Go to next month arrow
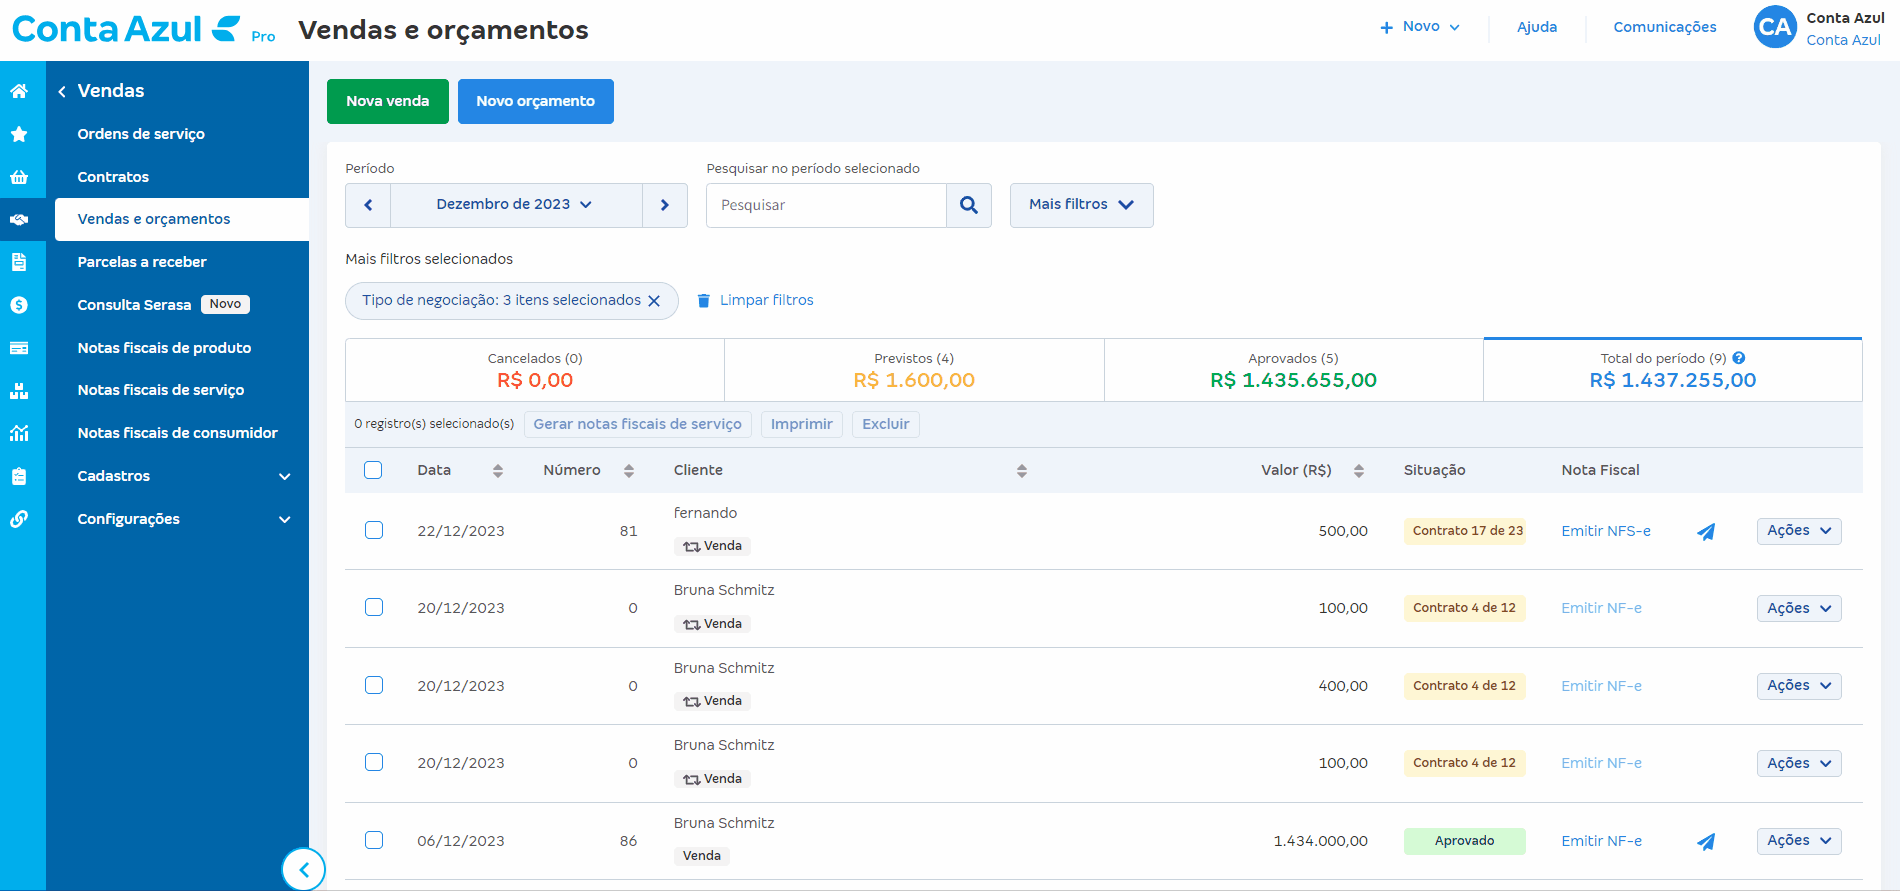The height and width of the screenshot is (891, 1900). [665, 205]
